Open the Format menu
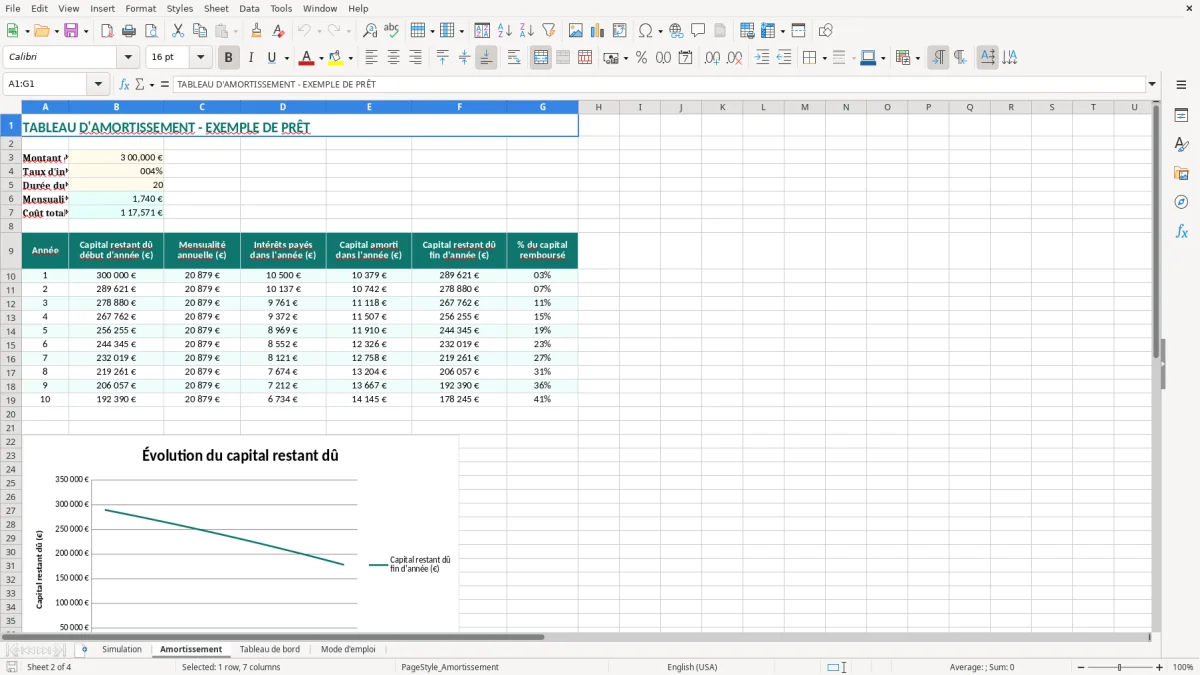The image size is (1200, 675). 140,8
